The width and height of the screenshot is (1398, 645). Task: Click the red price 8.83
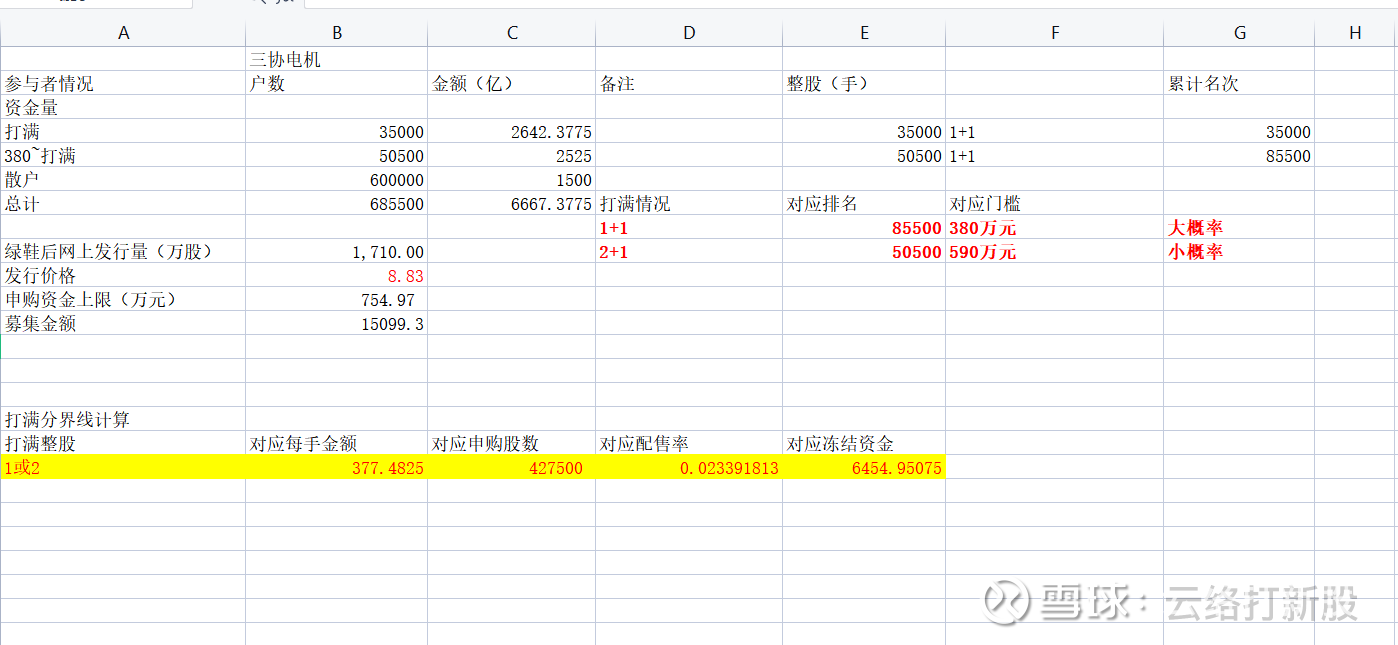(336, 275)
